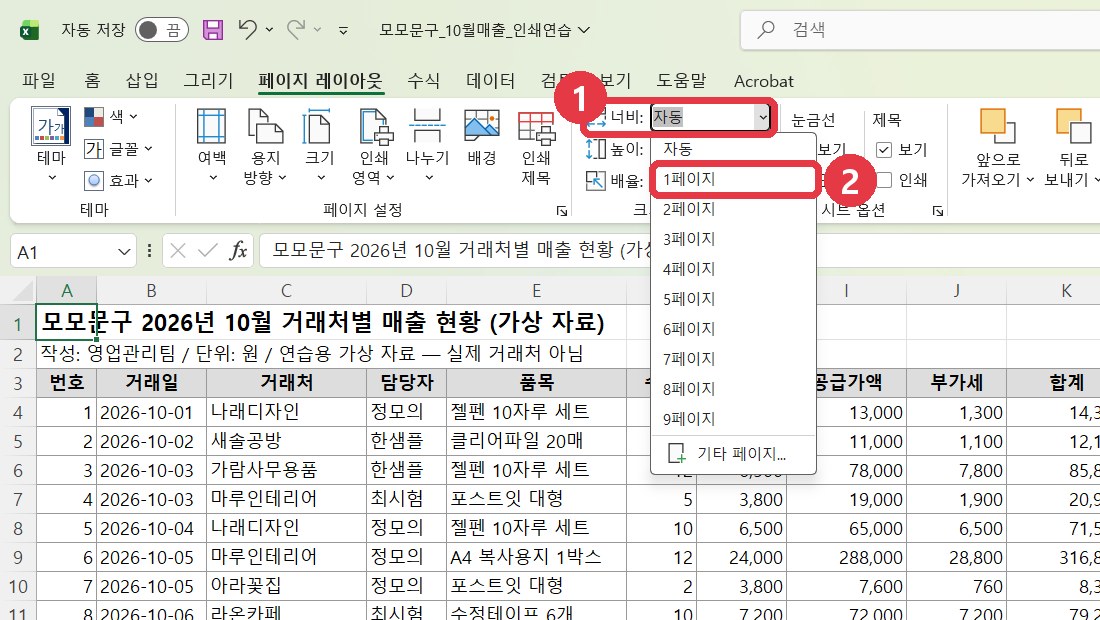Click the formula bar text field
The image size is (1100, 620).
(x=679, y=250)
